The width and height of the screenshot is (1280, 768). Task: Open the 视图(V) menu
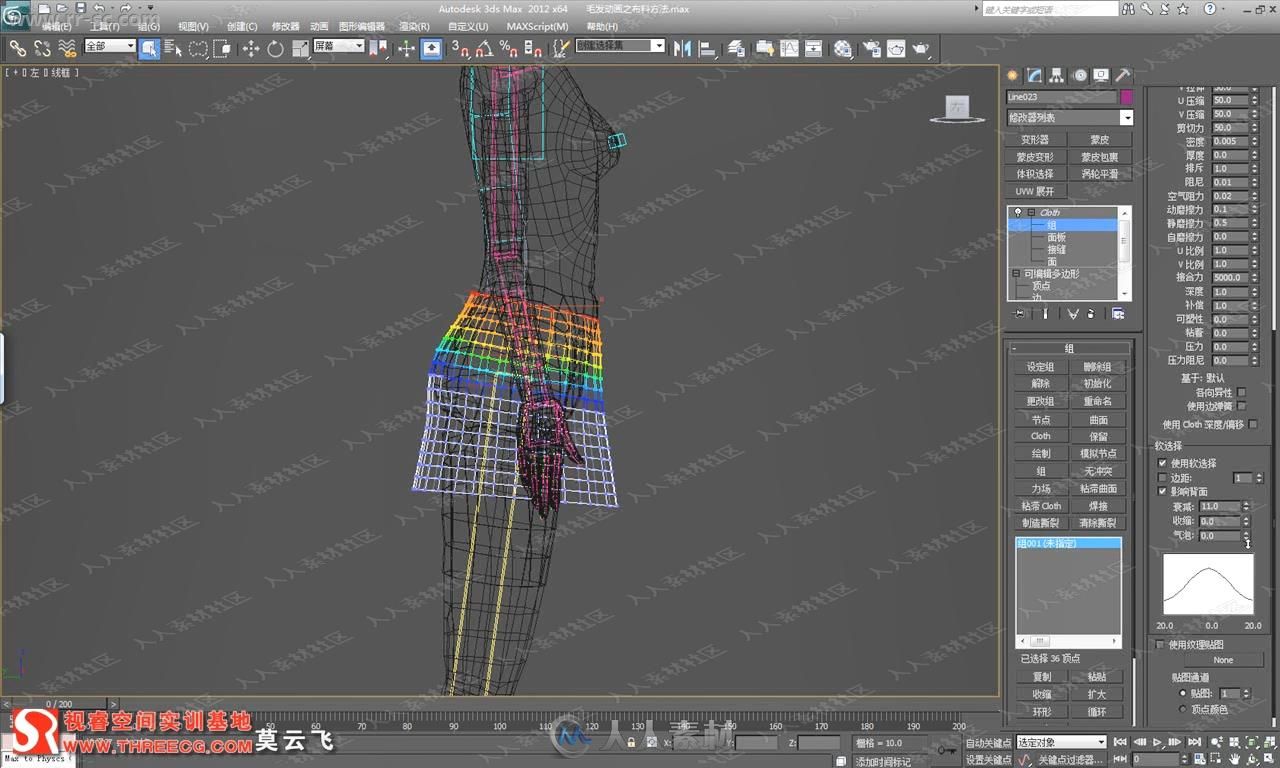(193, 27)
